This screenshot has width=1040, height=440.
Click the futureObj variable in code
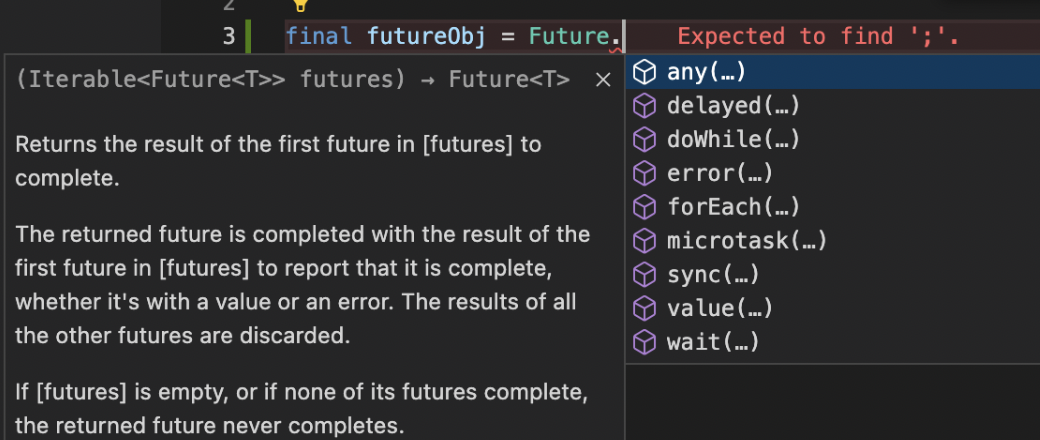click(426, 36)
